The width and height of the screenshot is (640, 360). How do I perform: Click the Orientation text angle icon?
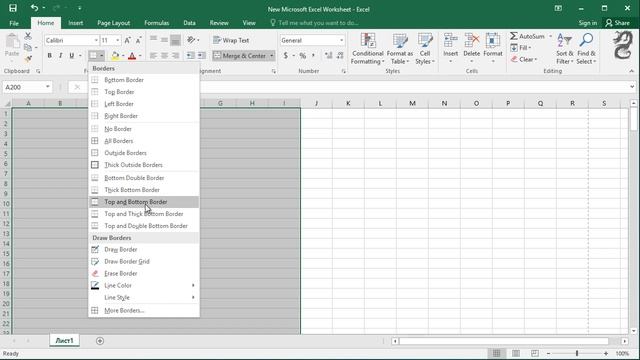click(191, 40)
